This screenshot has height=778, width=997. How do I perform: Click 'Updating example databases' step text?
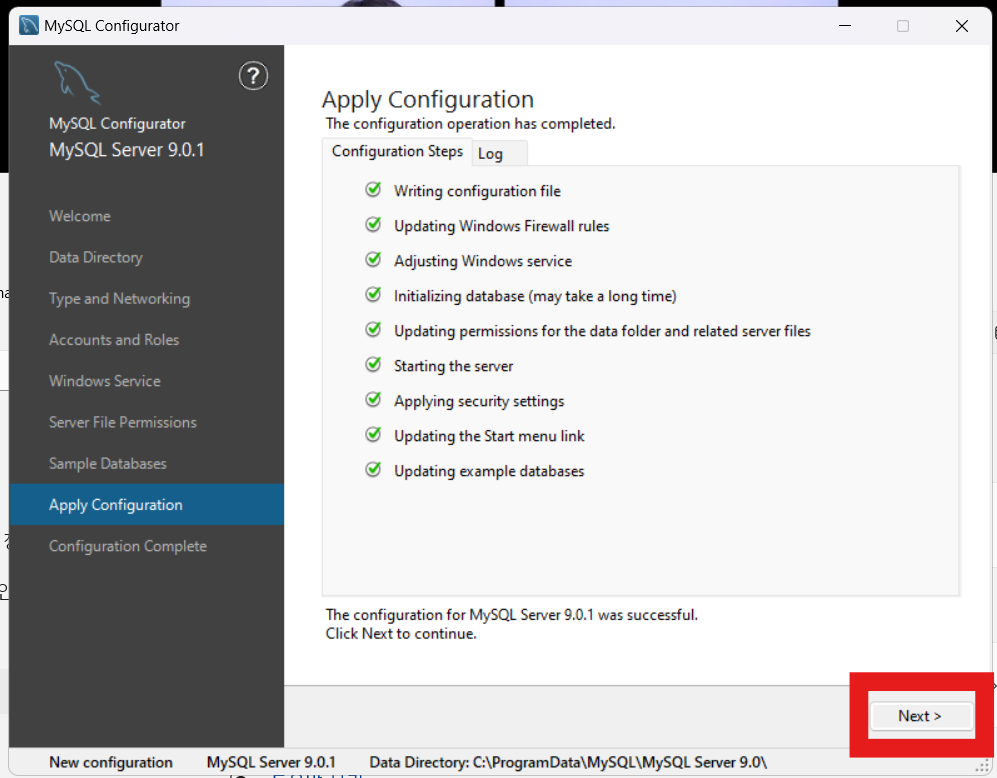[489, 471]
